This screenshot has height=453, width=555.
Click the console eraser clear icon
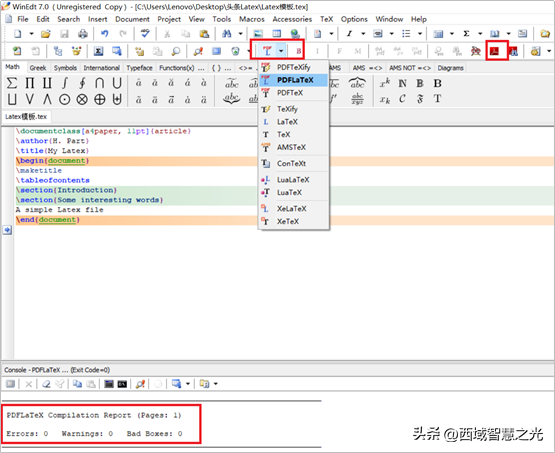pyautogui.click(x=46, y=384)
